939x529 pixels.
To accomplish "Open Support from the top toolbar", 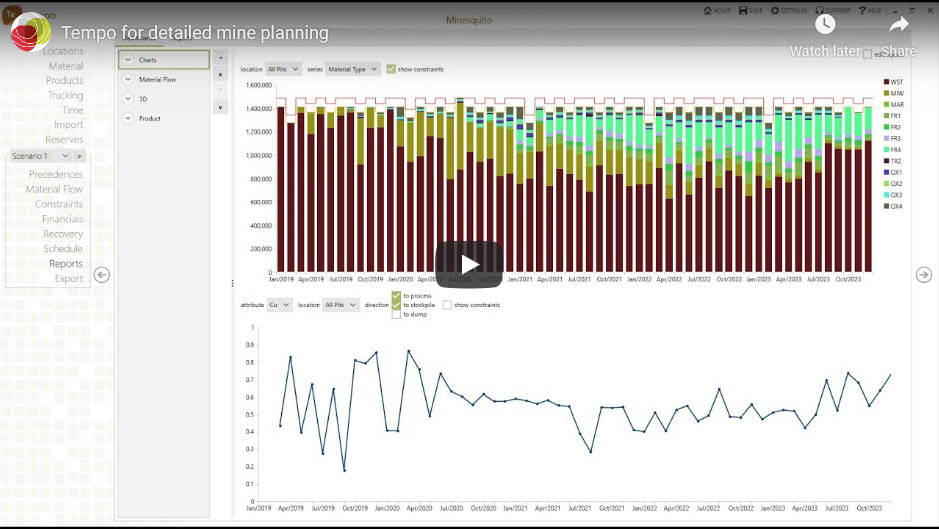I will [833, 10].
